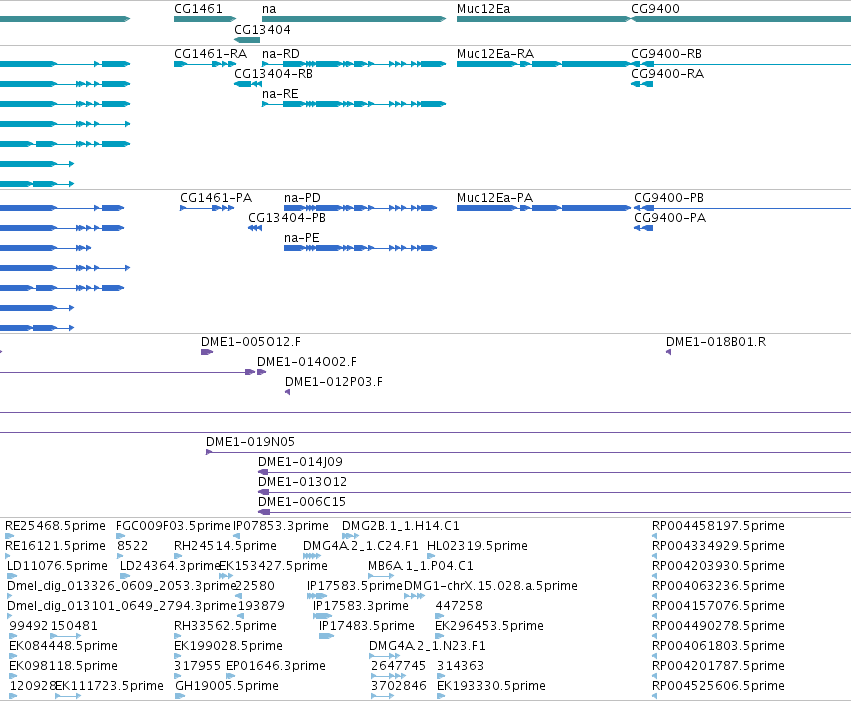Select feature DME1-014O02.F
The width and height of the screenshot is (851, 701).
307,362
